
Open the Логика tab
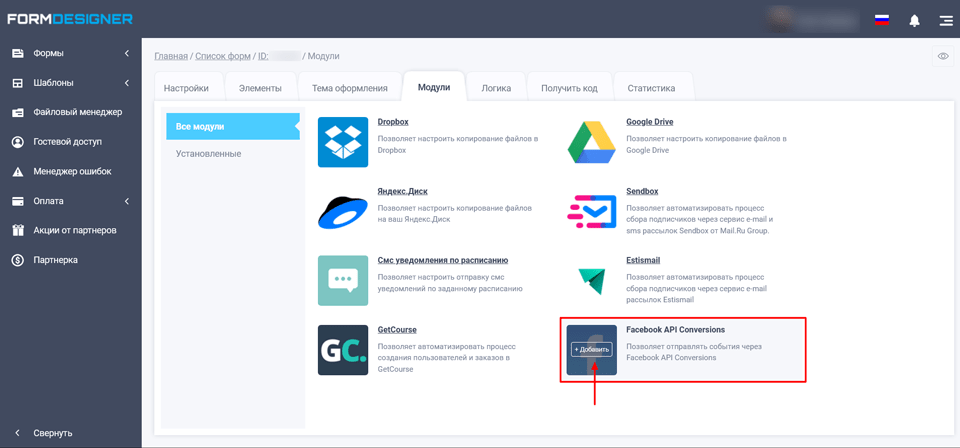click(496, 88)
